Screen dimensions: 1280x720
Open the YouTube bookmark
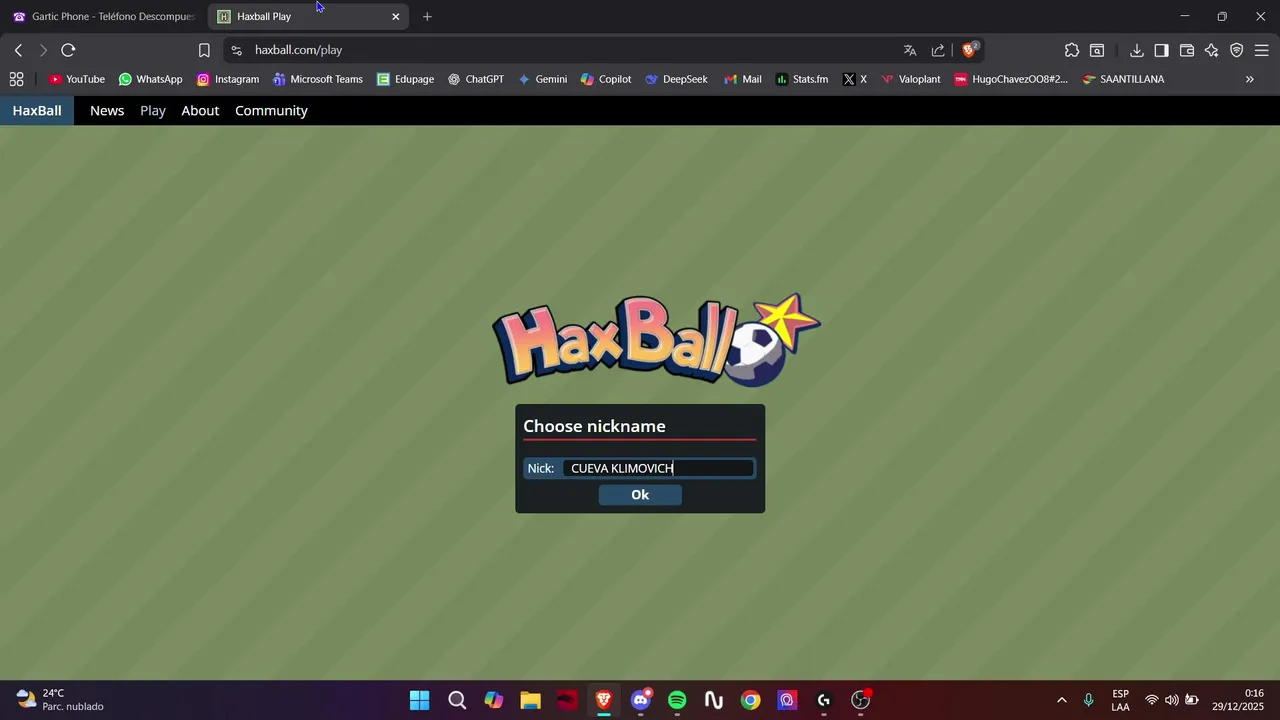(77, 79)
